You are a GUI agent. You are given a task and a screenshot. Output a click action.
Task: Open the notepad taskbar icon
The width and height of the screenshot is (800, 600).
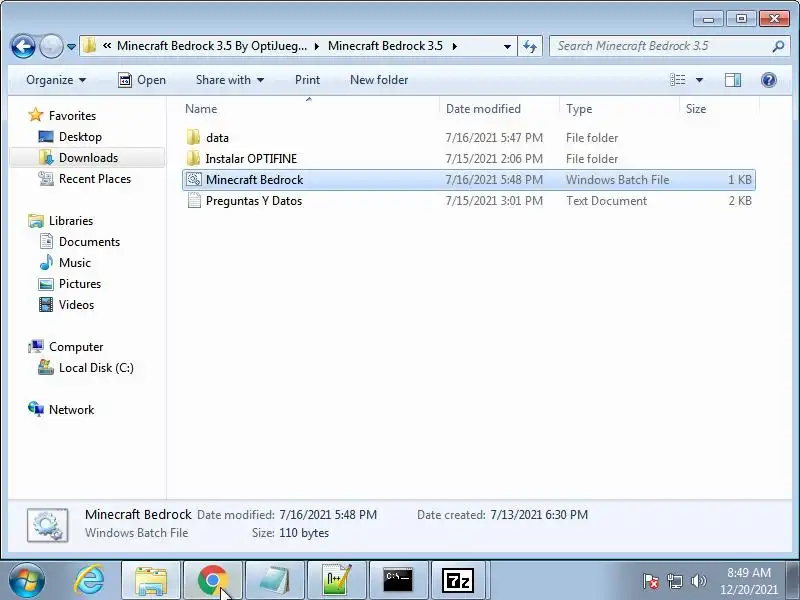pyautogui.click(x=274, y=581)
